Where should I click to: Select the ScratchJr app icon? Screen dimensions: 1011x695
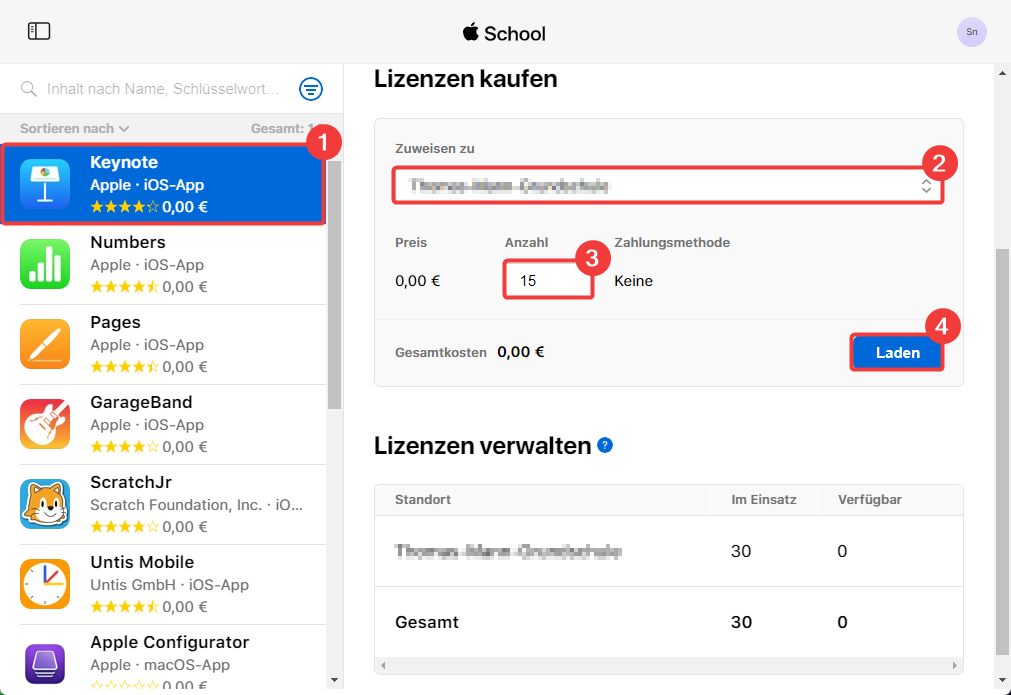coord(45,504)
